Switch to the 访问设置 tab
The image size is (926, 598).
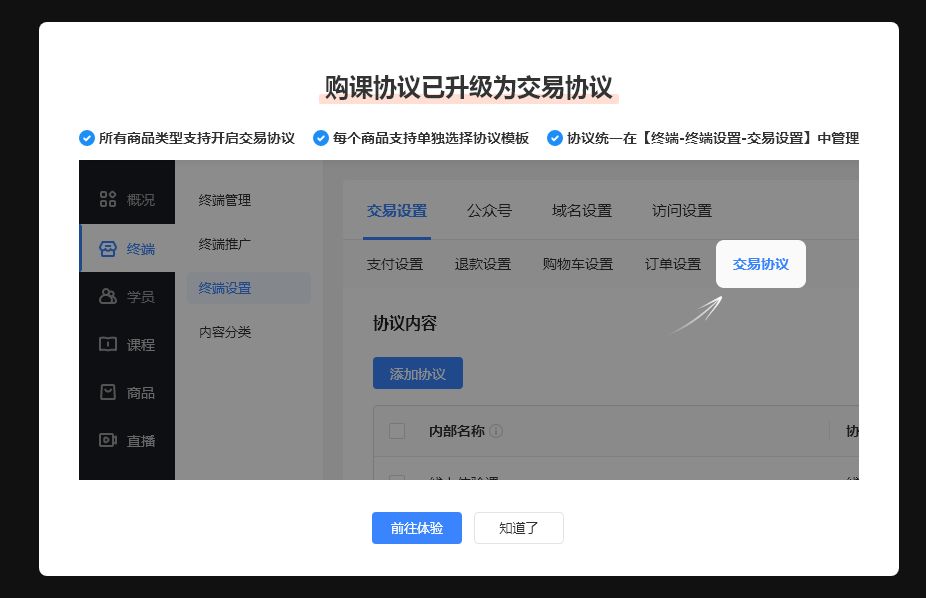tap(682, 211)
